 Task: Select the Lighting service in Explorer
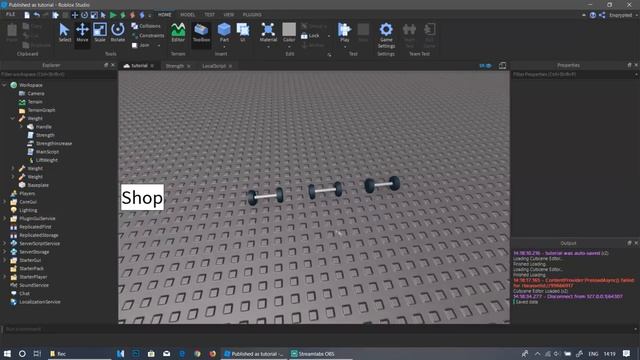tap(28, 210)
